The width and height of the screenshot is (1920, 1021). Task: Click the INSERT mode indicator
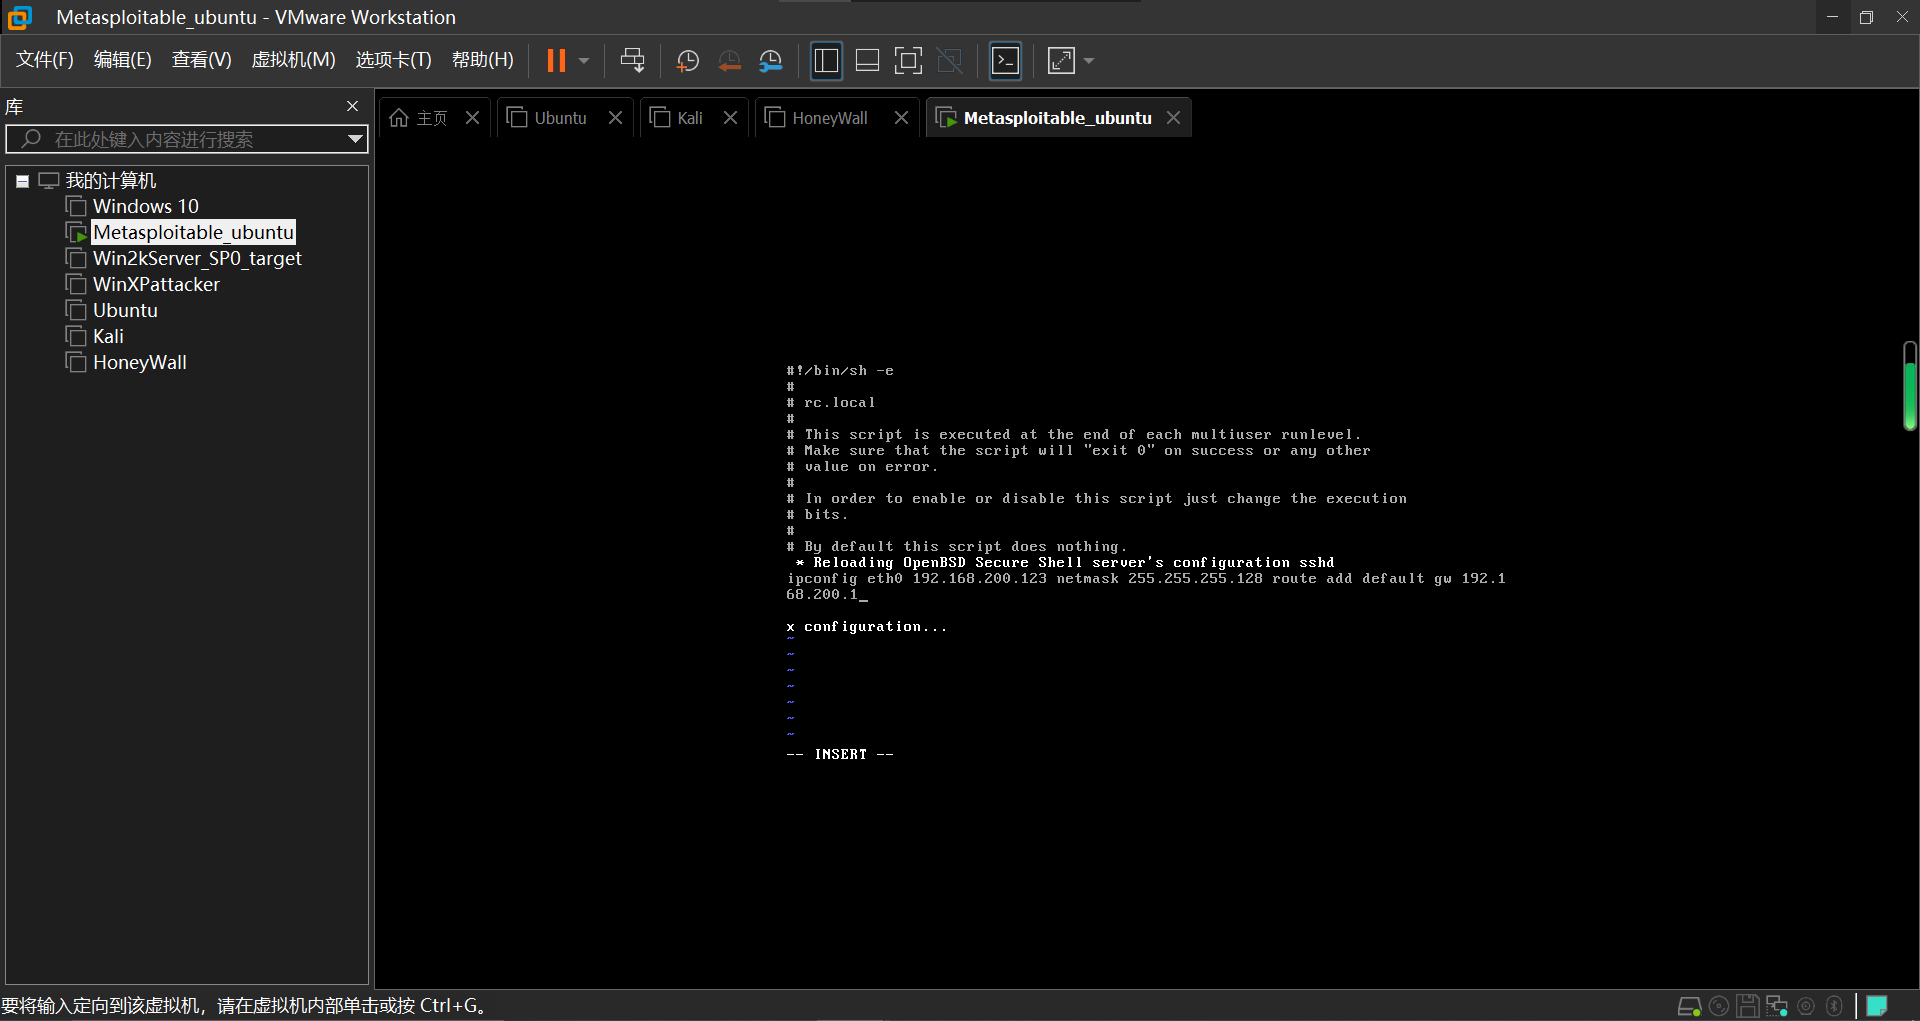tap(840, 755)
